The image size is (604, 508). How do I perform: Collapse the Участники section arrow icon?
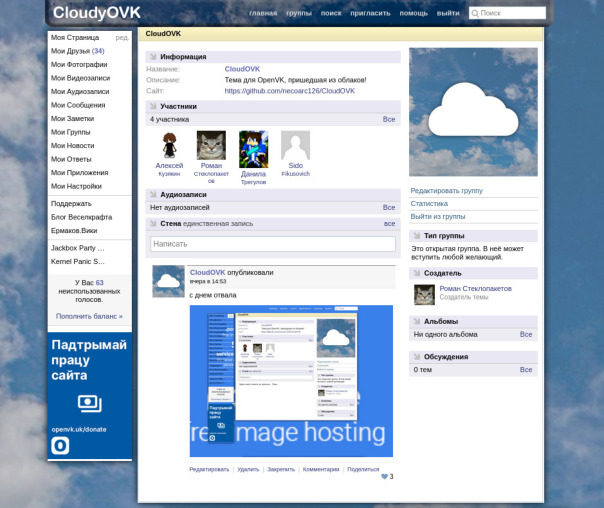(x=153, y=106)
